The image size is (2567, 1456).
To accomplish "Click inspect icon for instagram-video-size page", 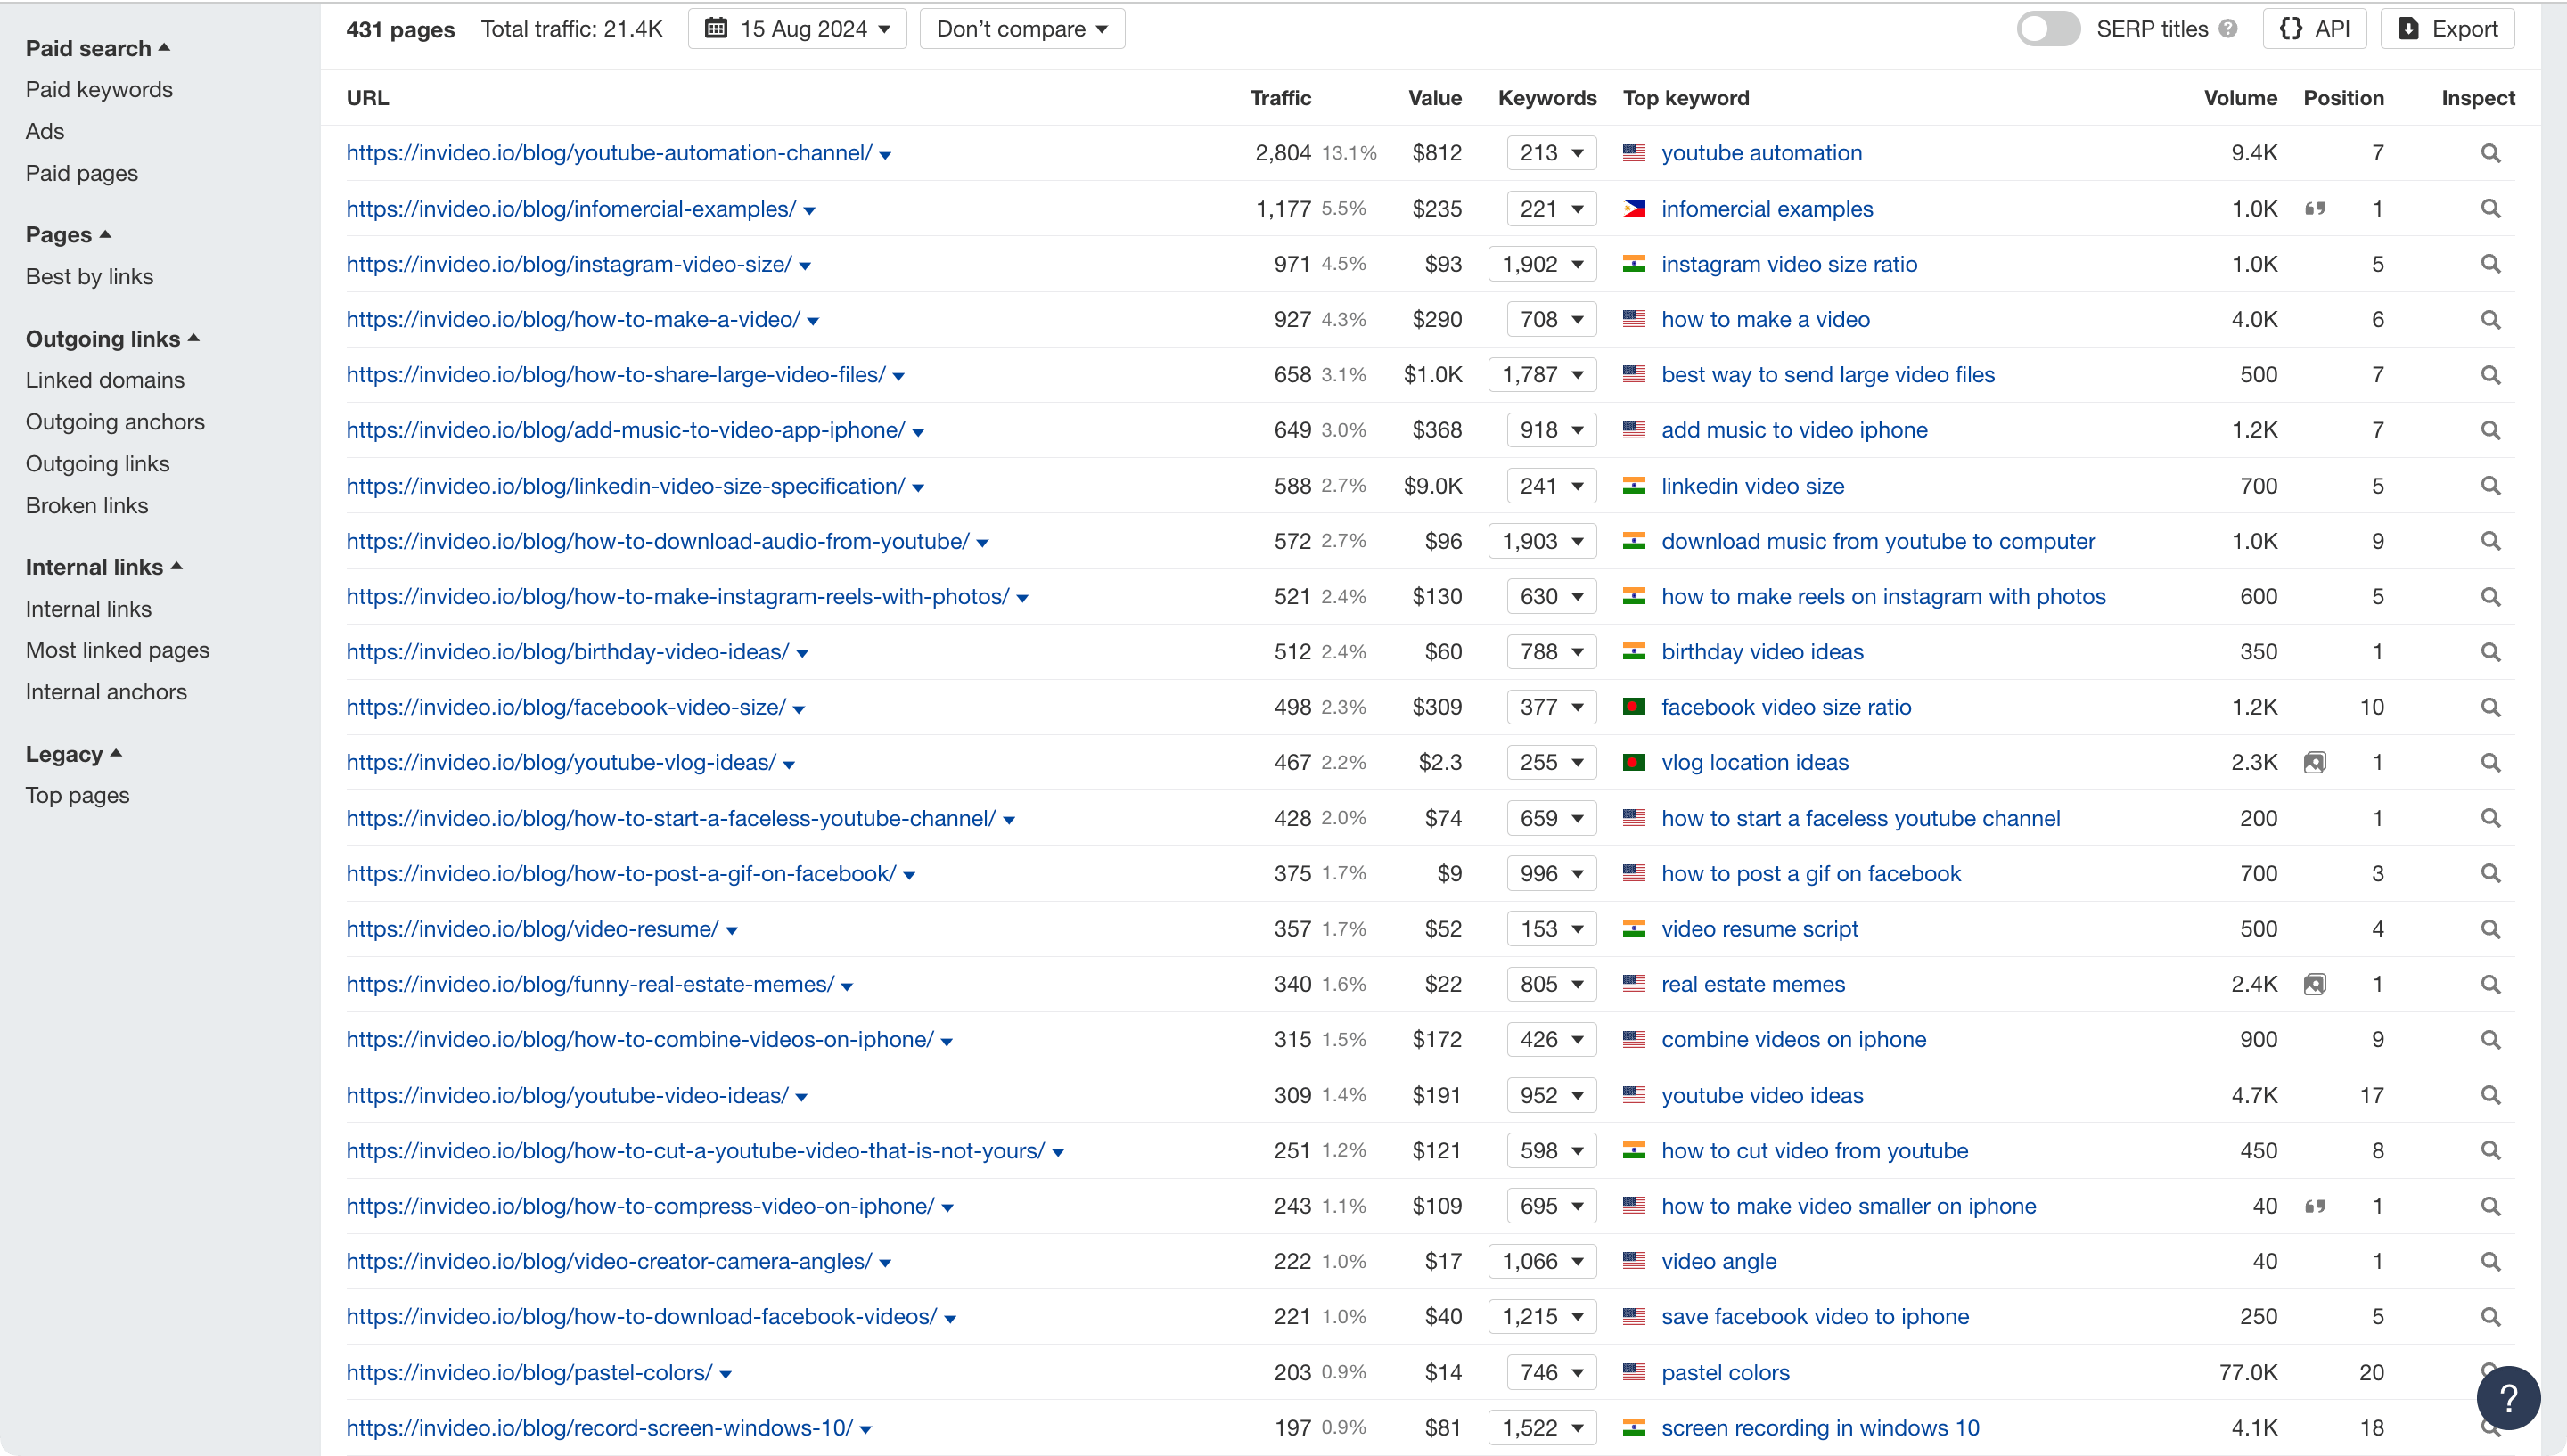I will pos(2489,263).
